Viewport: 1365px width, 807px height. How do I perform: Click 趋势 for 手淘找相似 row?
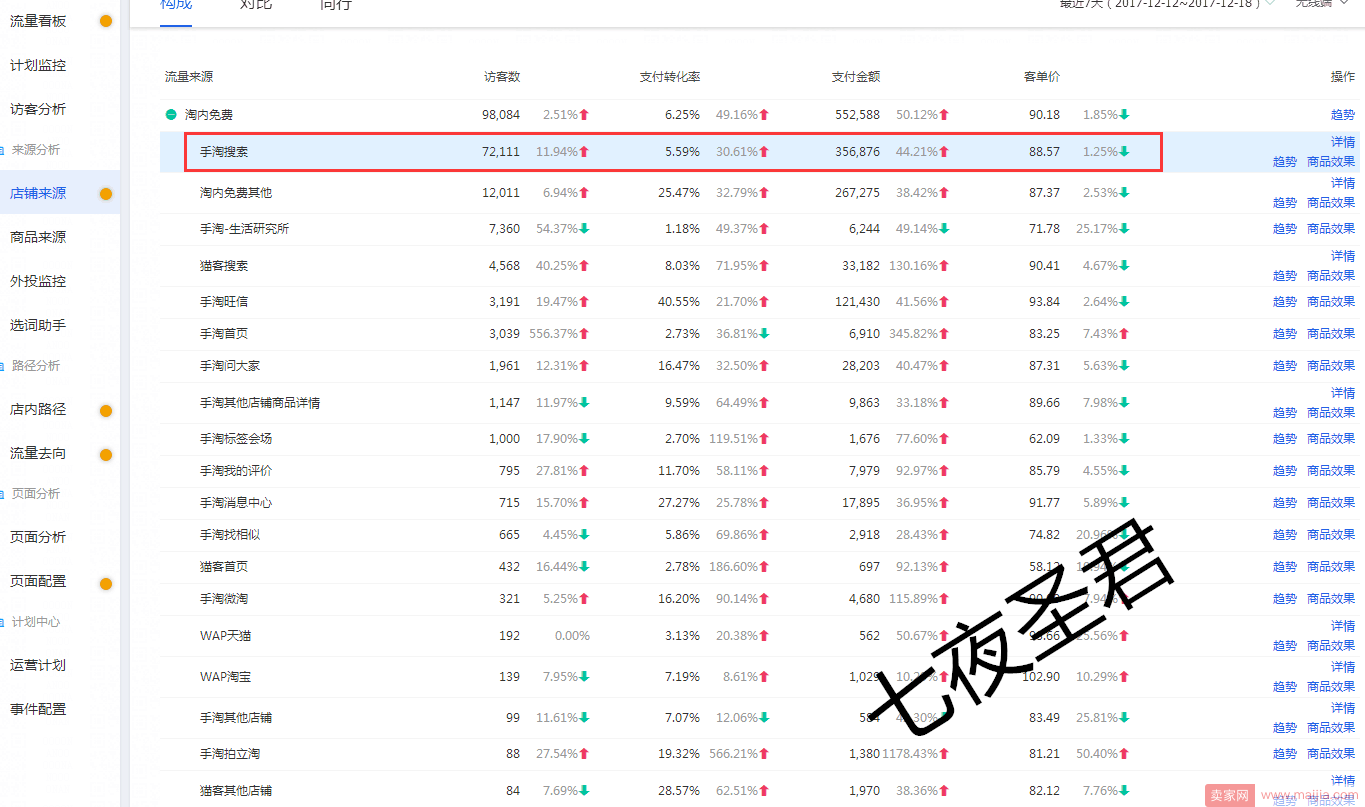coord(1285,534)
